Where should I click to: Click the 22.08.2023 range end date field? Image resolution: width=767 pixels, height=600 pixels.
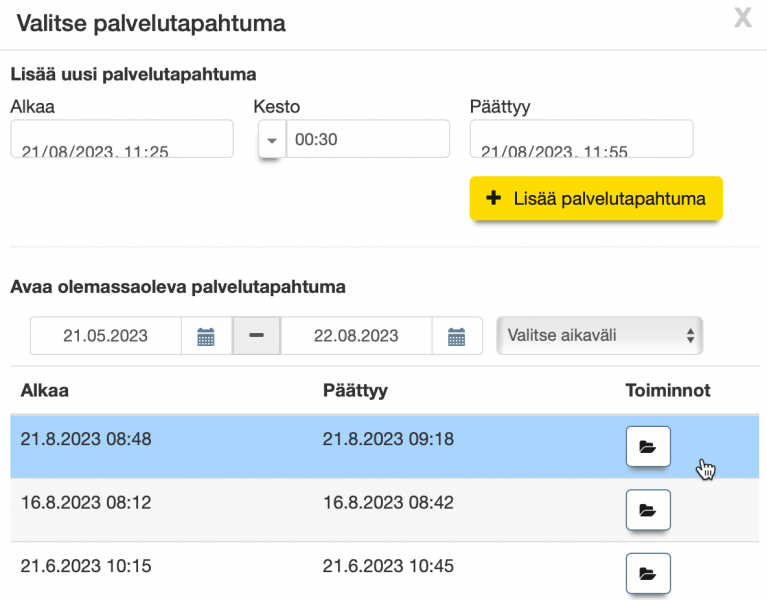pyautogui.click(x=356, y=336)
